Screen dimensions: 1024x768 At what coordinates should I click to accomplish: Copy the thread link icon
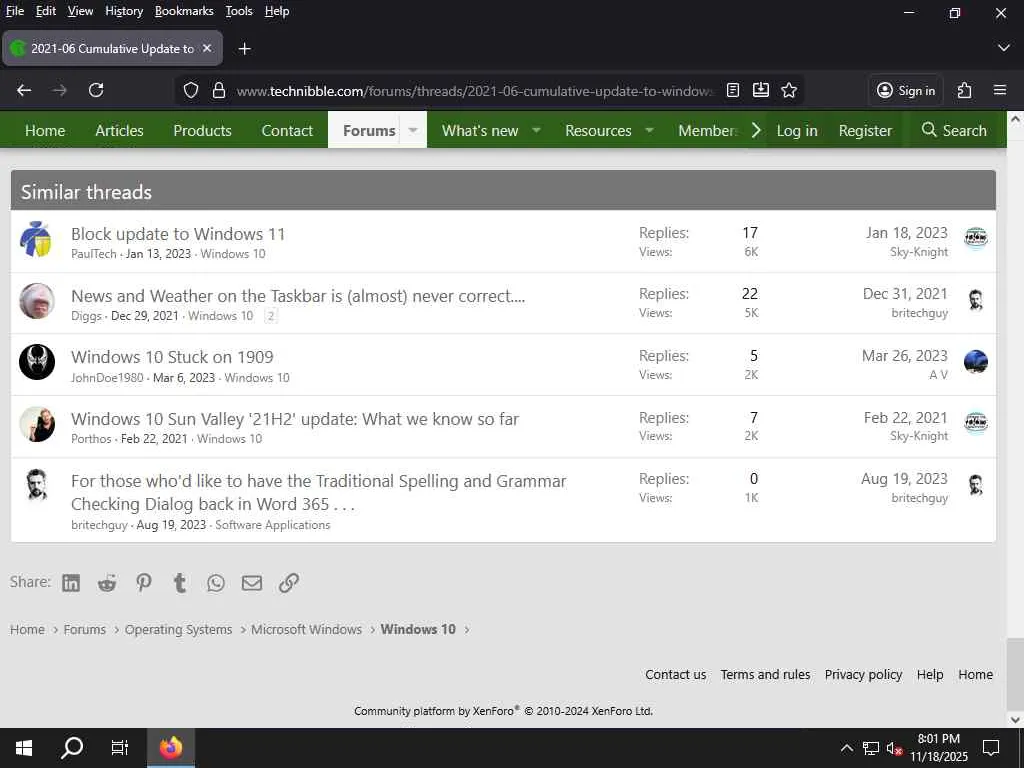click(289, 583)
